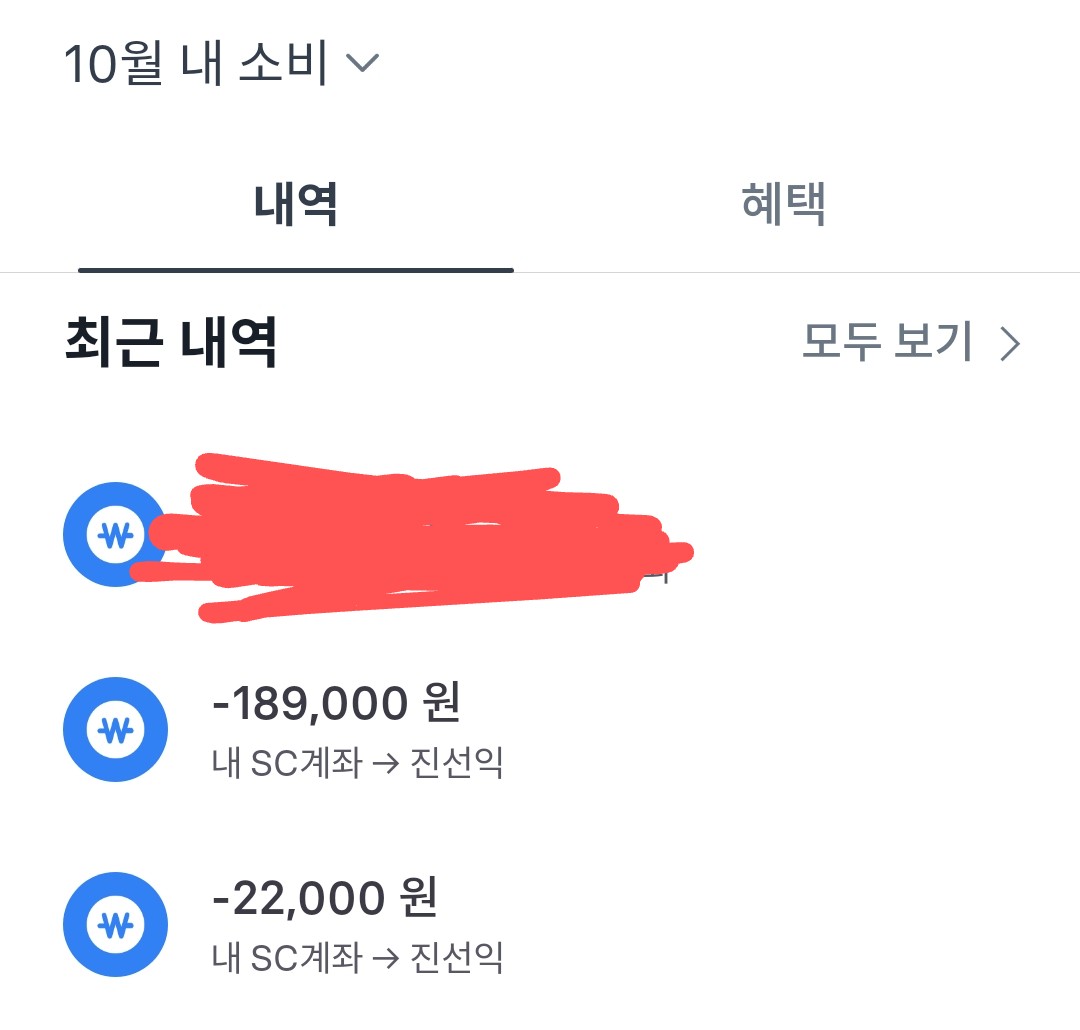This screenshot has height=1030, width=1080.
Task: Click the arrow symbol in the -189,000 원 transfer description
Action: pos(386,763)
